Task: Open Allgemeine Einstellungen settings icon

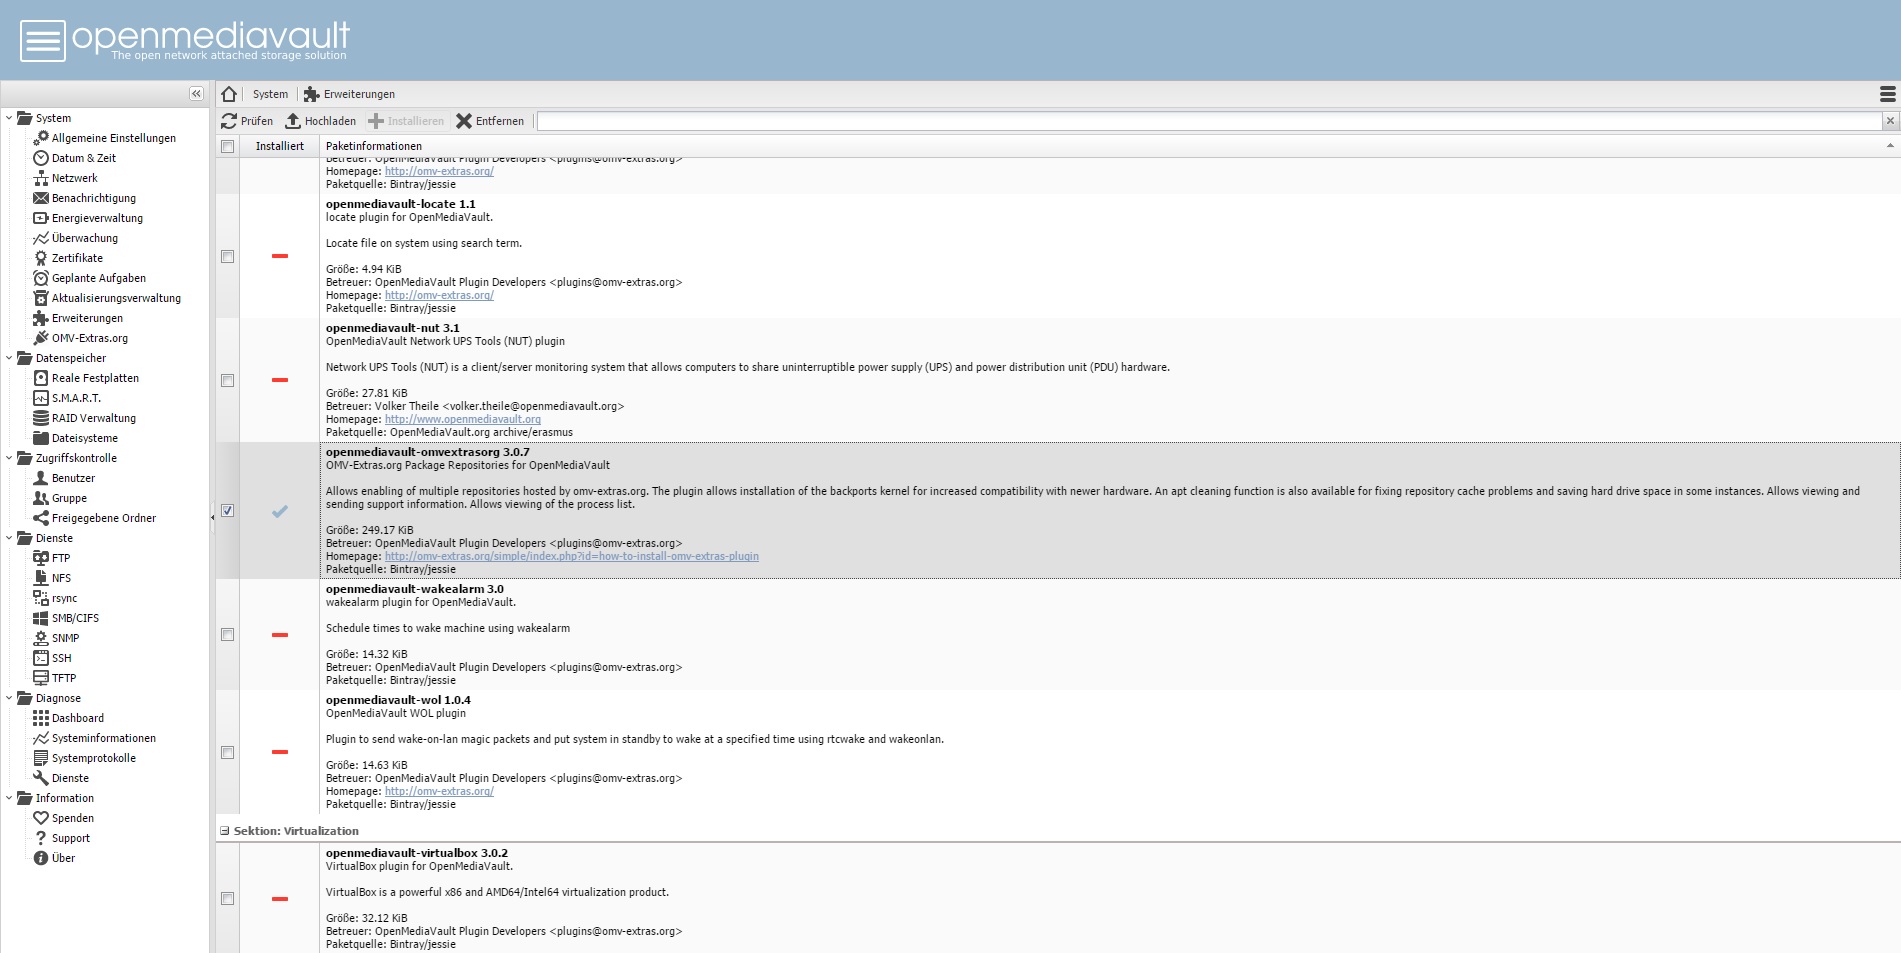Action: click(41, 138)
